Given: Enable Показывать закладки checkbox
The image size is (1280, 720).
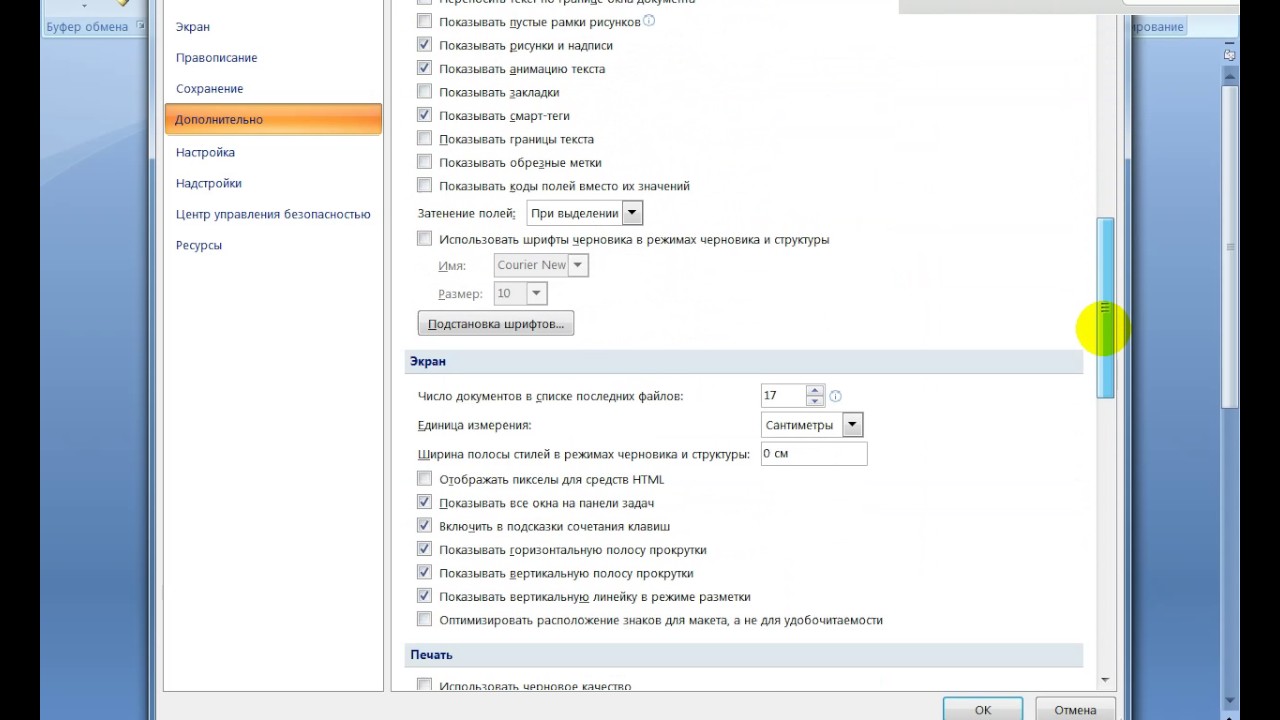Looking at the screenshot, I should (x=424, y=92).
